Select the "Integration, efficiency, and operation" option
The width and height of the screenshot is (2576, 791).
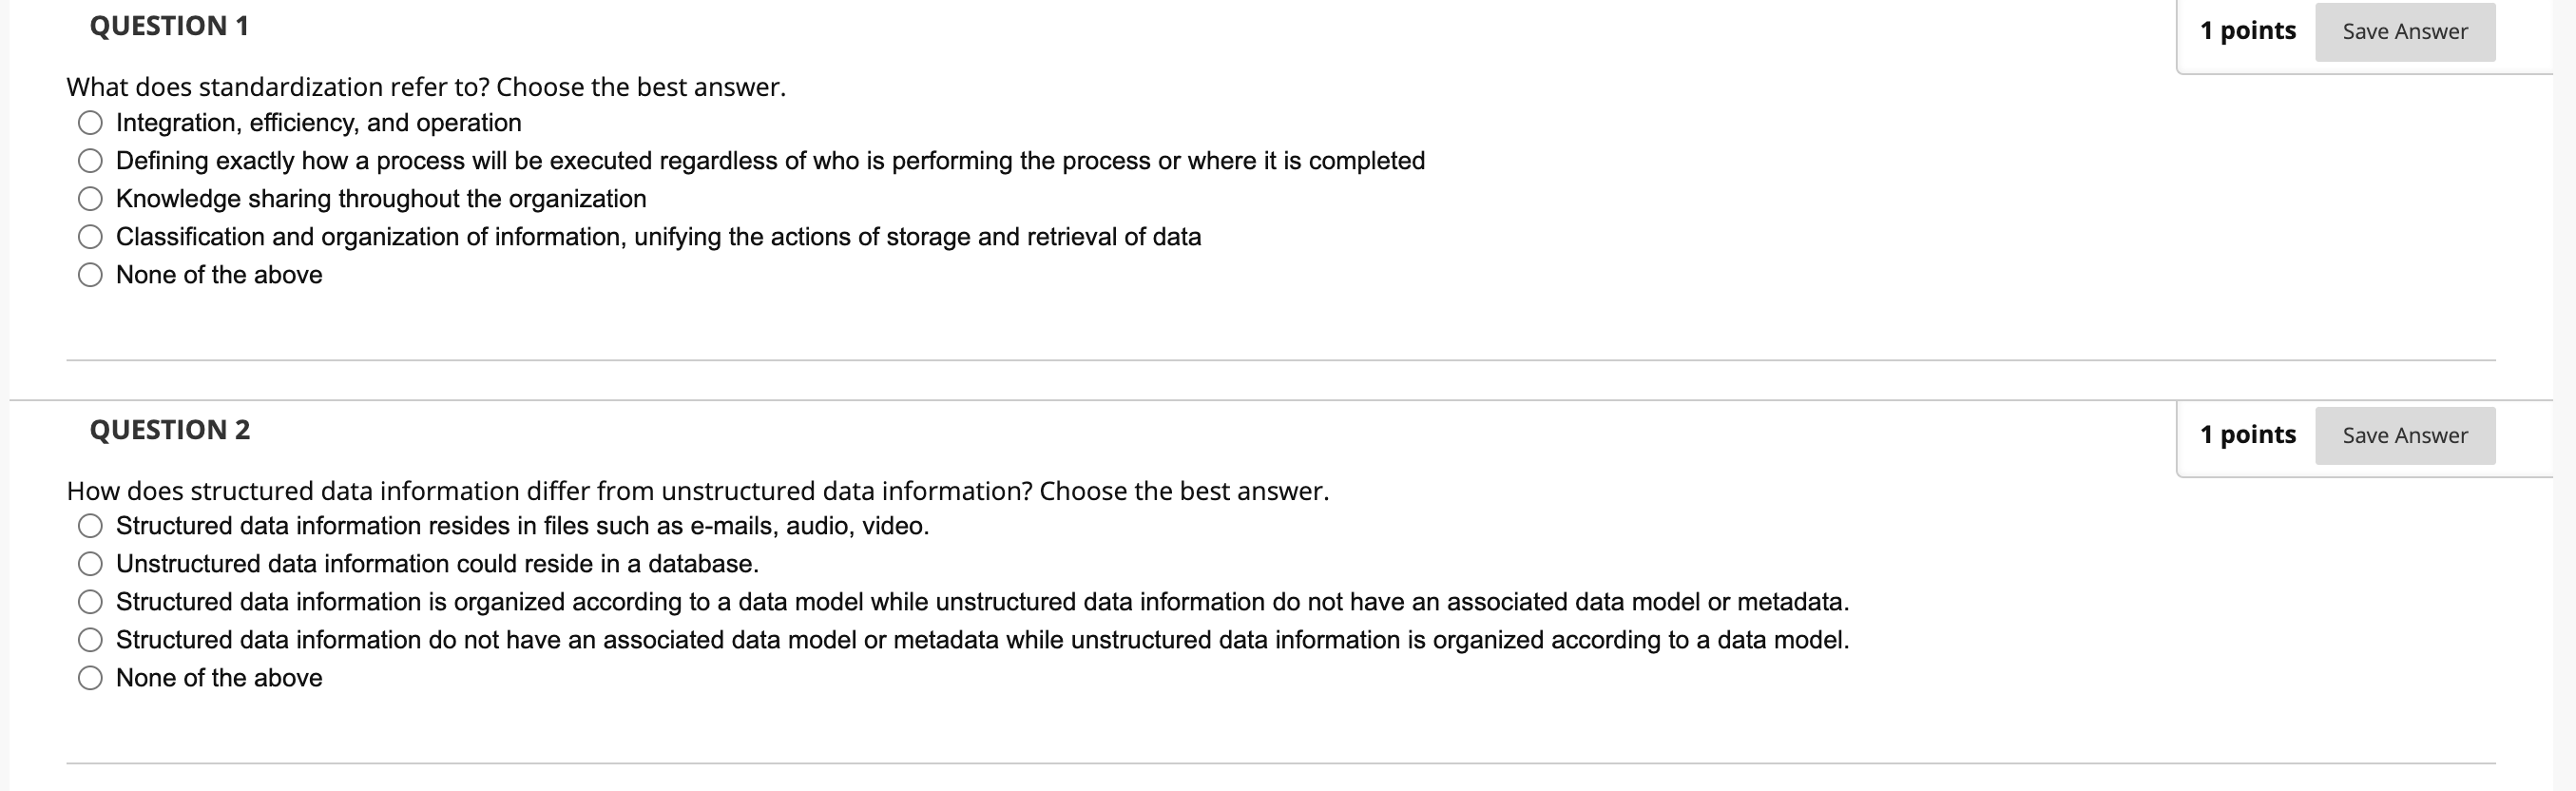90,122
